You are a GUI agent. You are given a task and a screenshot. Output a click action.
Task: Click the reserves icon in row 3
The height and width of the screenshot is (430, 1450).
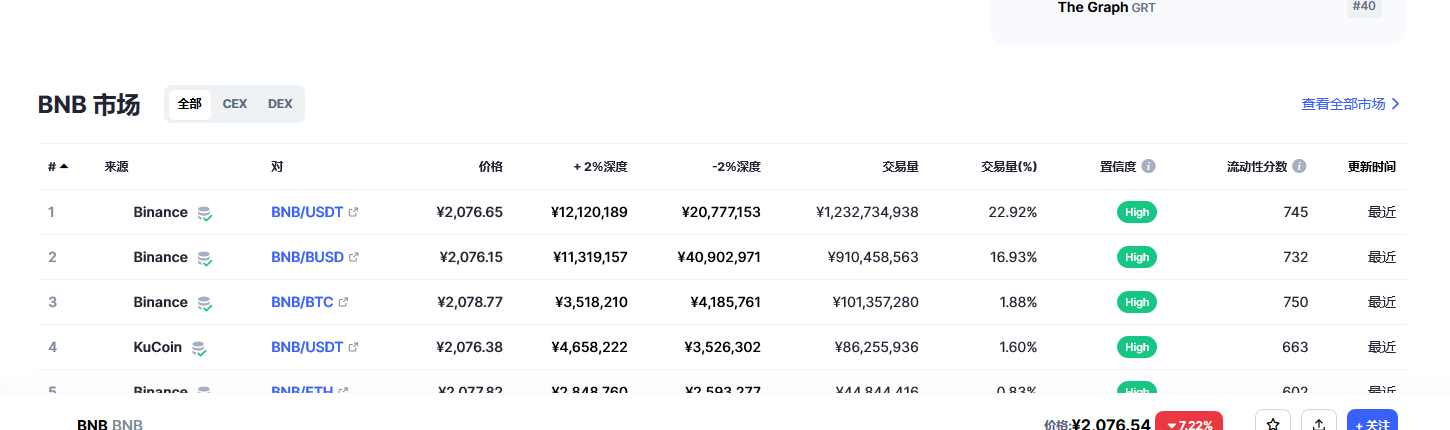tap(205, 303)
